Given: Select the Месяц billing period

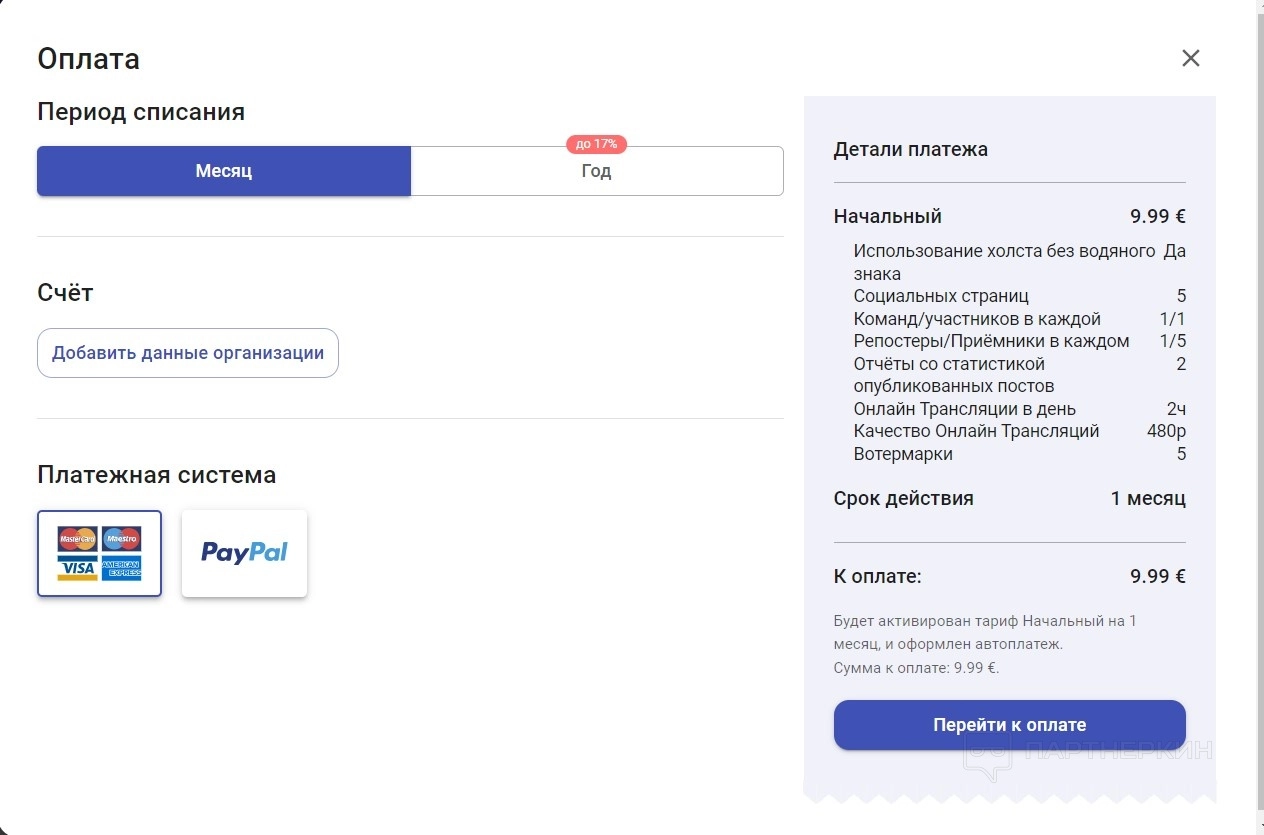Looking at the screenshot, I should [224, 171].
